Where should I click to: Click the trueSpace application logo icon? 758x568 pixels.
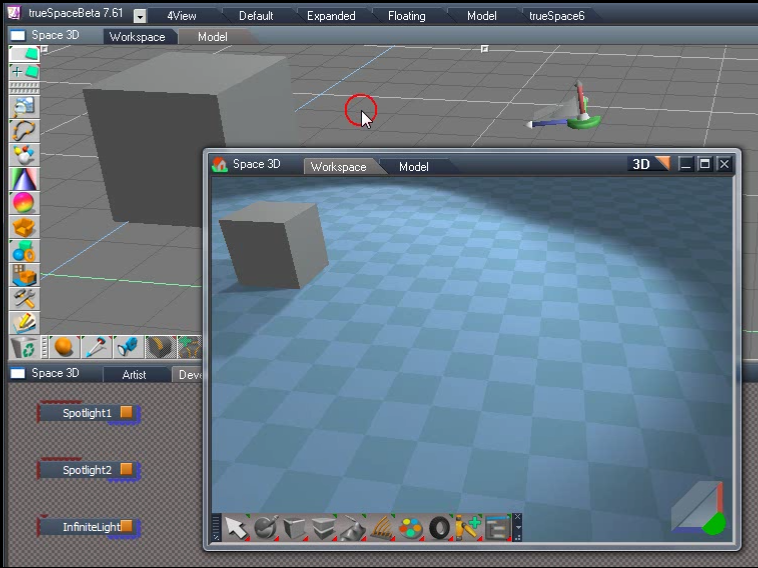point(15,12)
